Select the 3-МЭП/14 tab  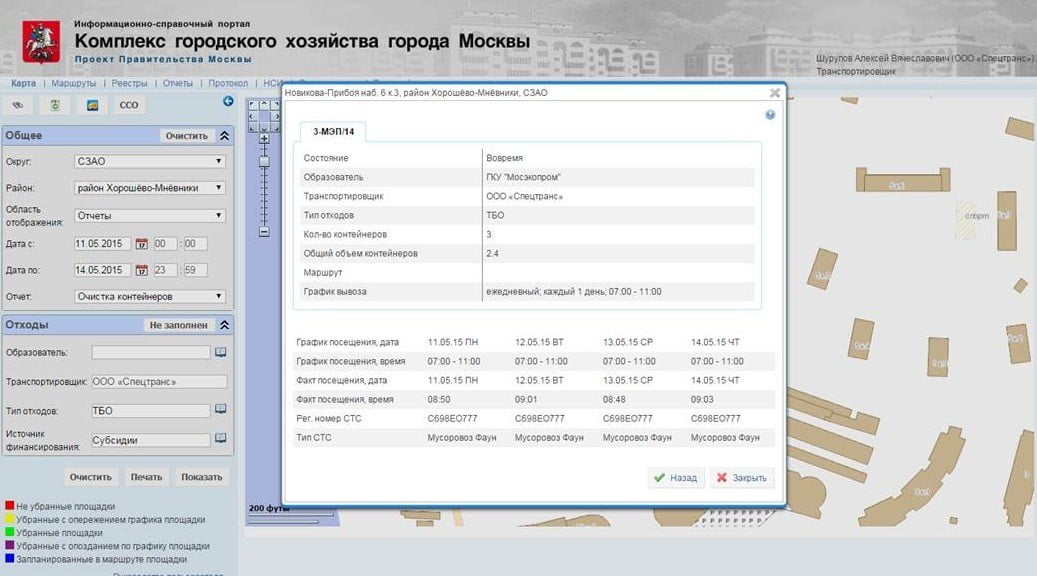[333, 132]
